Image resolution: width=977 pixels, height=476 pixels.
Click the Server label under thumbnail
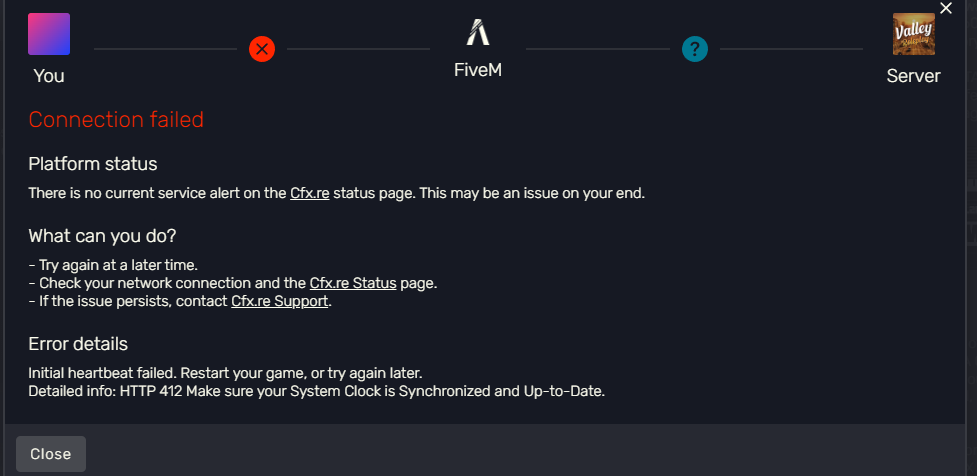click(x=913, y=76)
